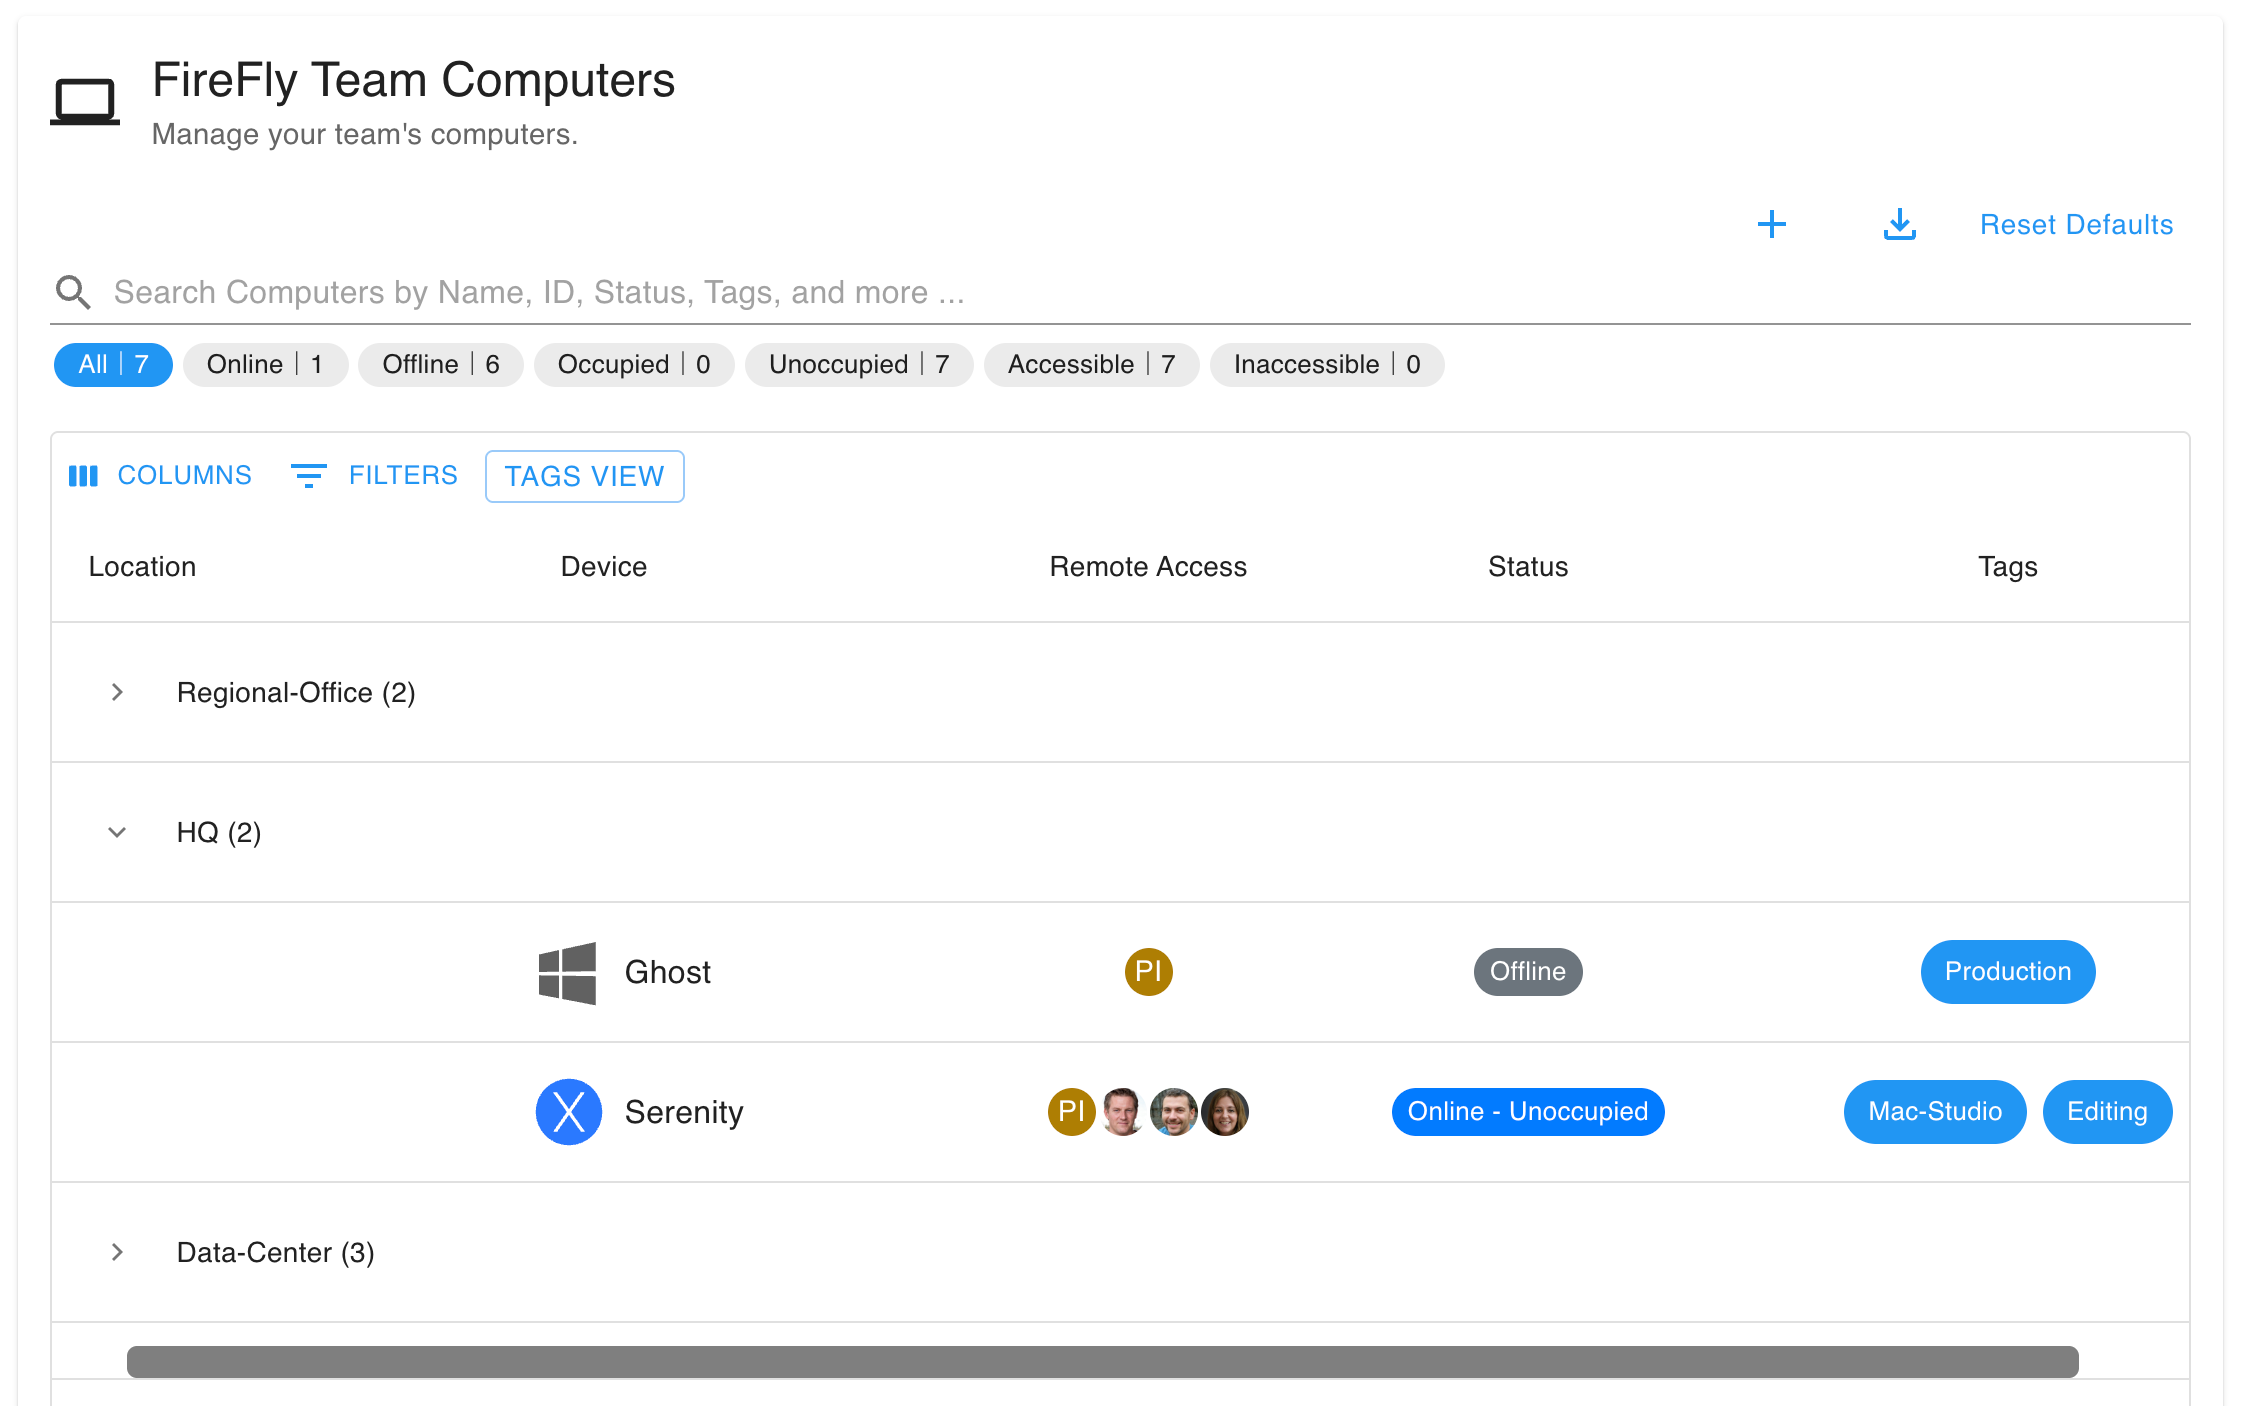Click the woman avatar in Serenity row
The image size is (2254, 1406).
point(1224,1112)
